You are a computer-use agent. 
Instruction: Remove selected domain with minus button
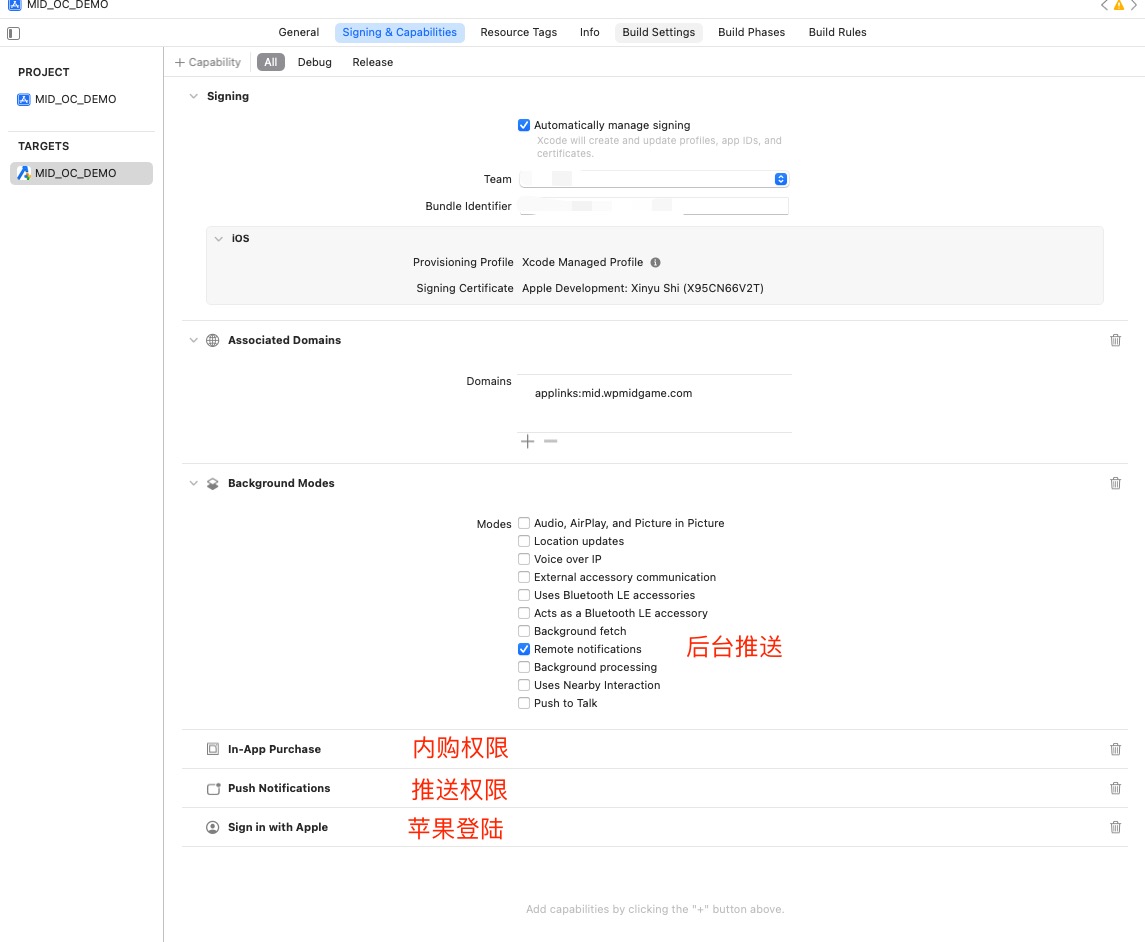click(551, 441)
